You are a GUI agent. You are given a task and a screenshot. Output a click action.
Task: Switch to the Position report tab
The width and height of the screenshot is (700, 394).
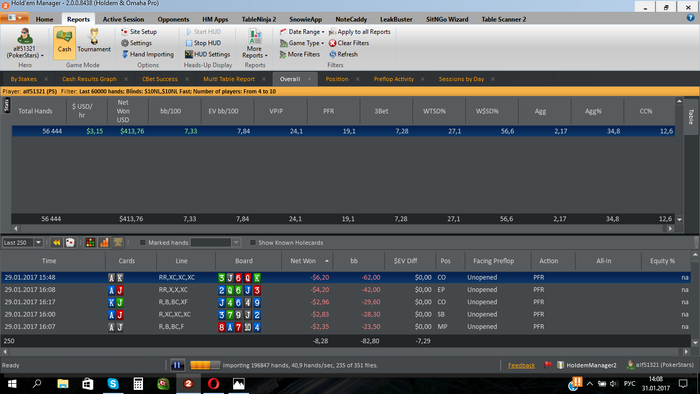[337, 79]
